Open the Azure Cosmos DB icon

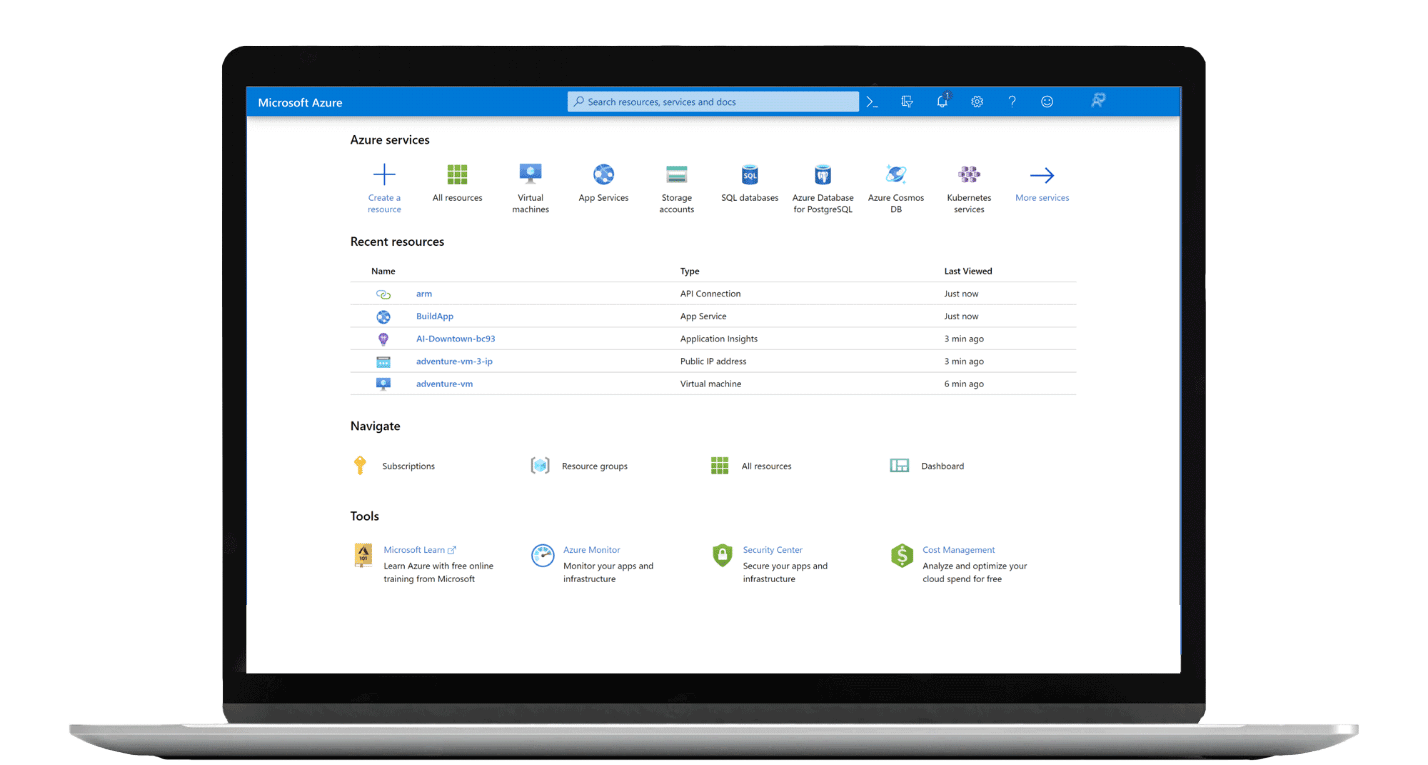[896, 175]
